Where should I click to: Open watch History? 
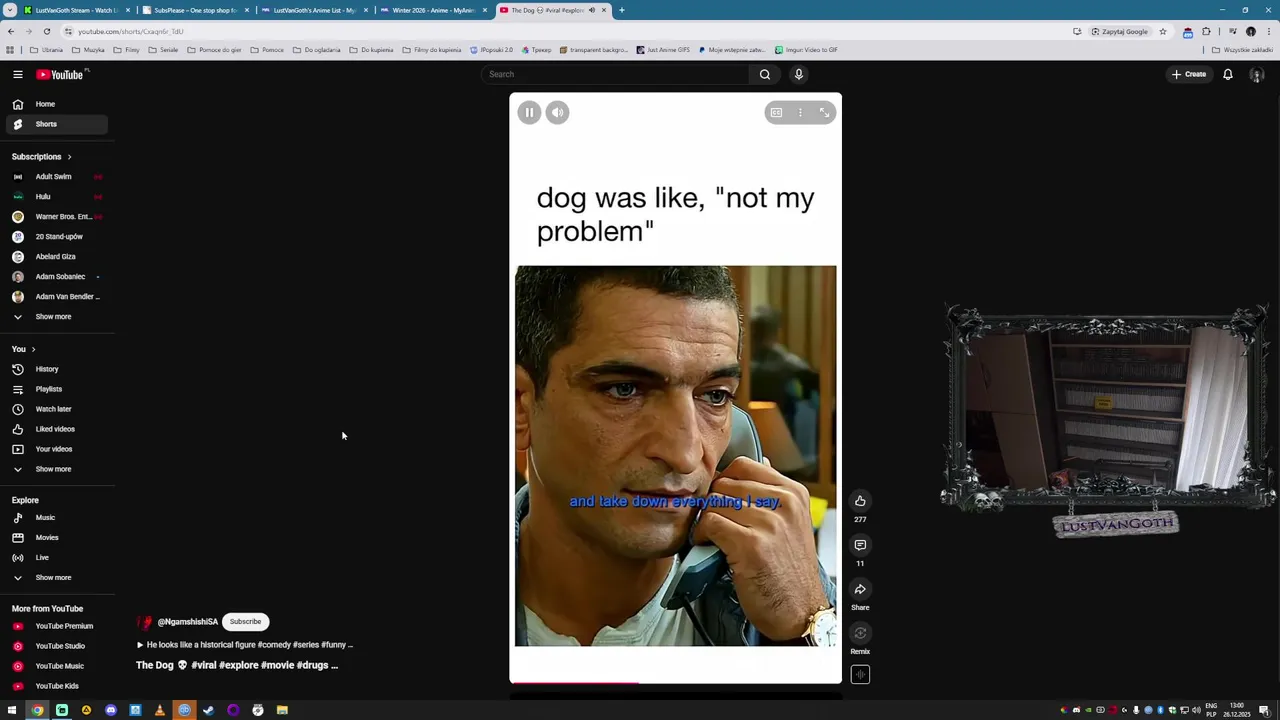[x=56, y=369]
